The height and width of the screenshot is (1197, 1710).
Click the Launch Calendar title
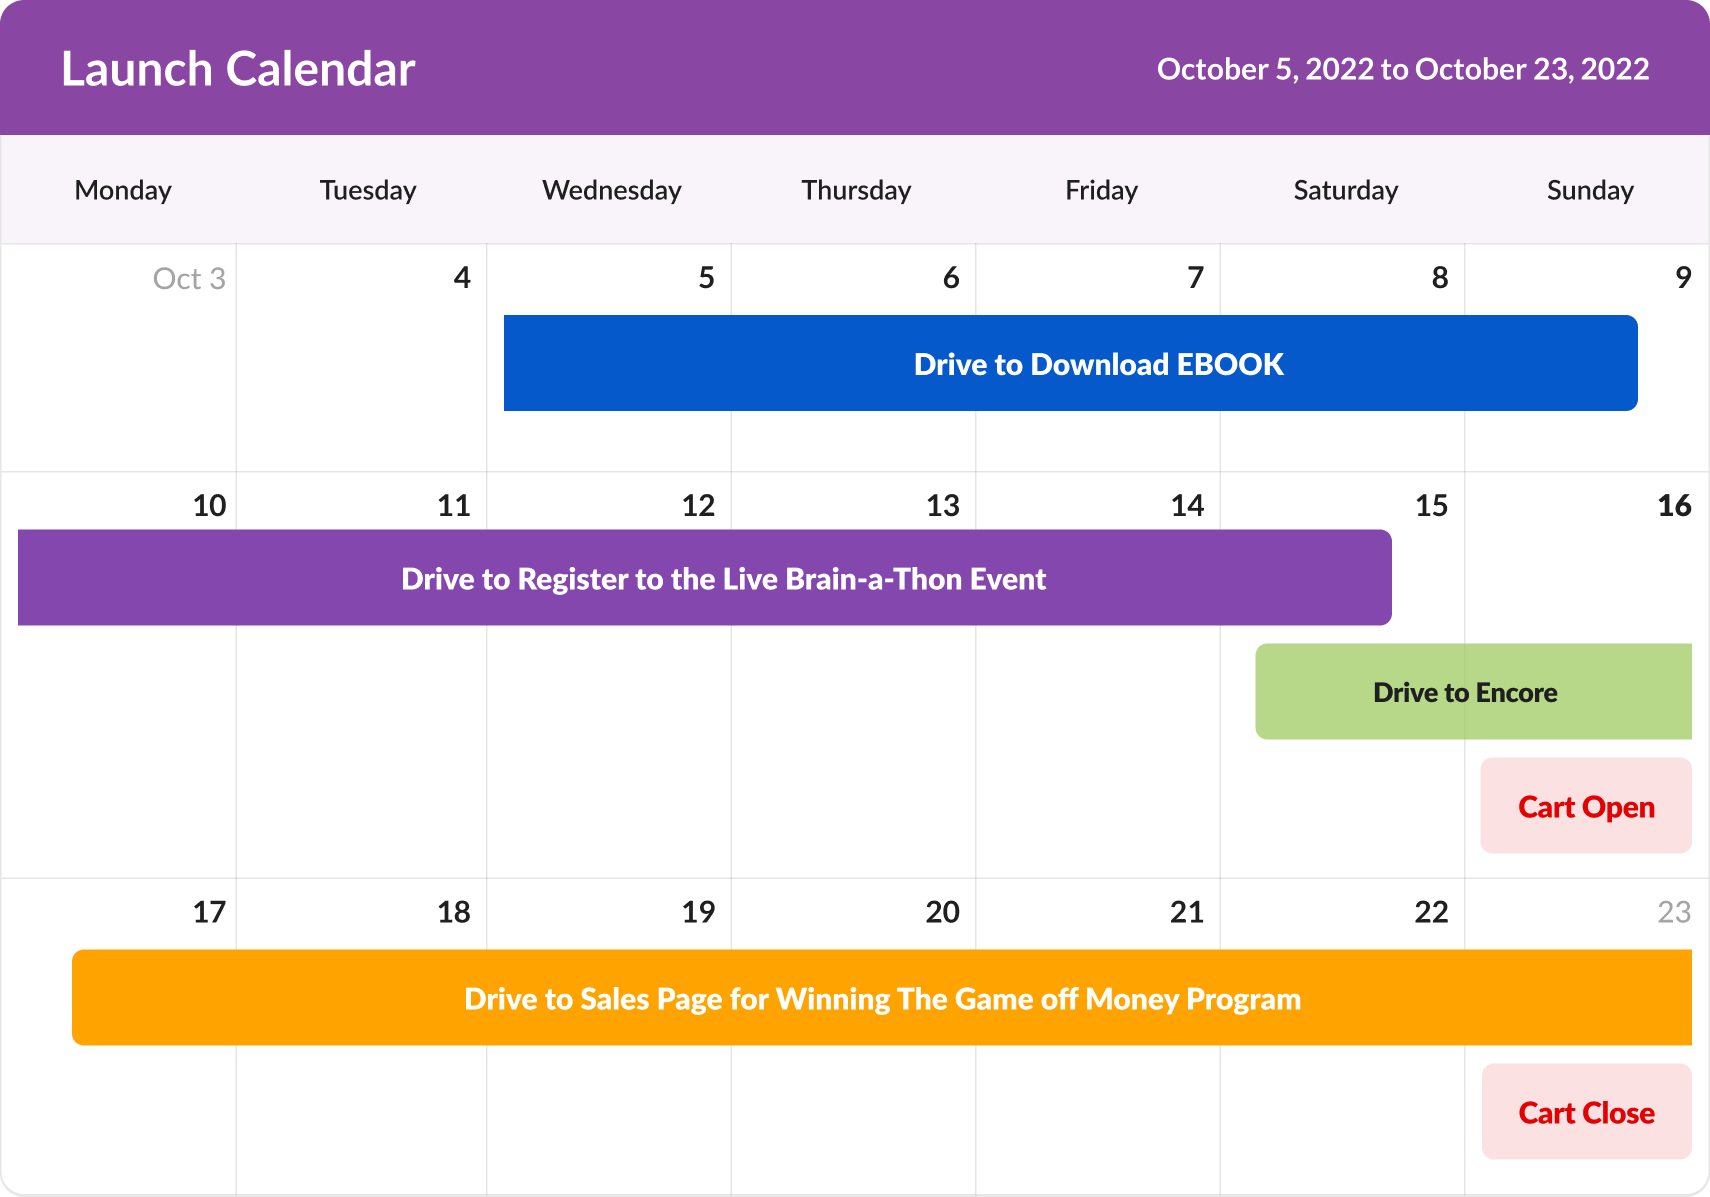pos(238,69)
